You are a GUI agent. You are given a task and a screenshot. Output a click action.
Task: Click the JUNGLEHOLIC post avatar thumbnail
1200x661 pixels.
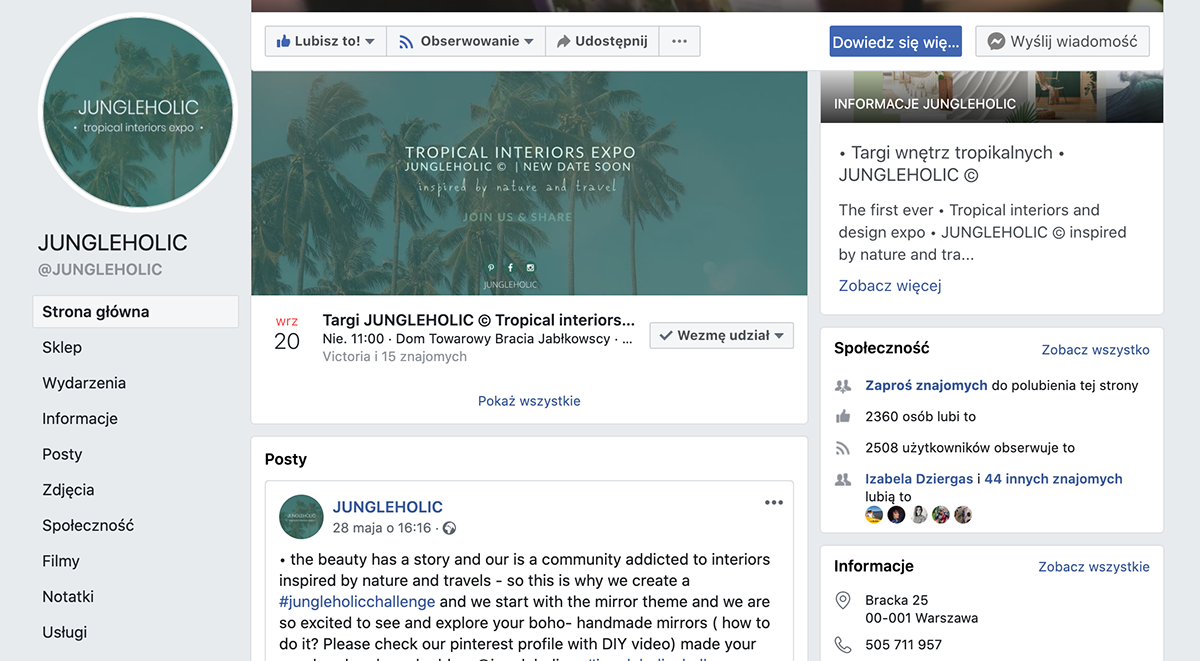tap(301, 517)
